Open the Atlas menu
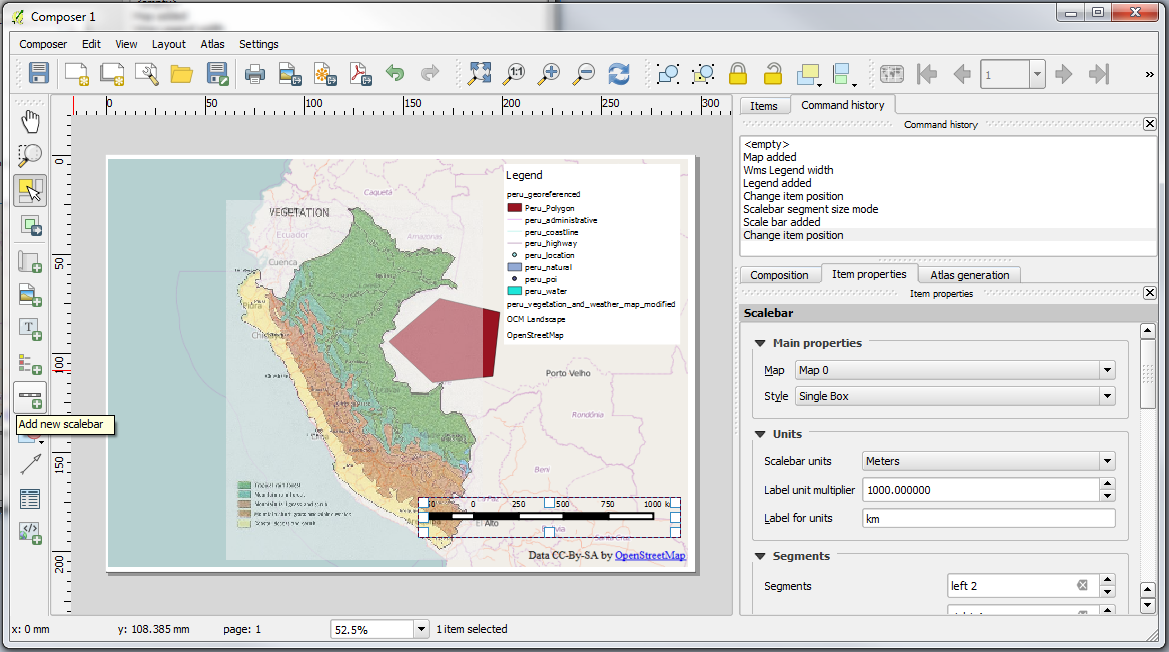The image size is (1169, 652). coord(212,44)
